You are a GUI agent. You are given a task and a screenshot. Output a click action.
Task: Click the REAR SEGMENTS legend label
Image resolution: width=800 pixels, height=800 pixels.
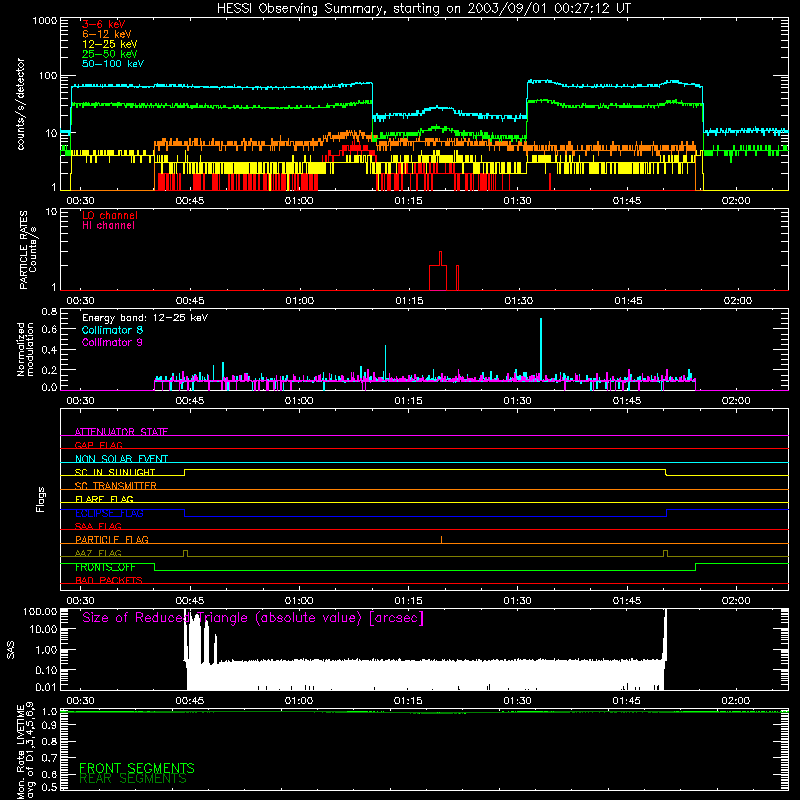133,779
